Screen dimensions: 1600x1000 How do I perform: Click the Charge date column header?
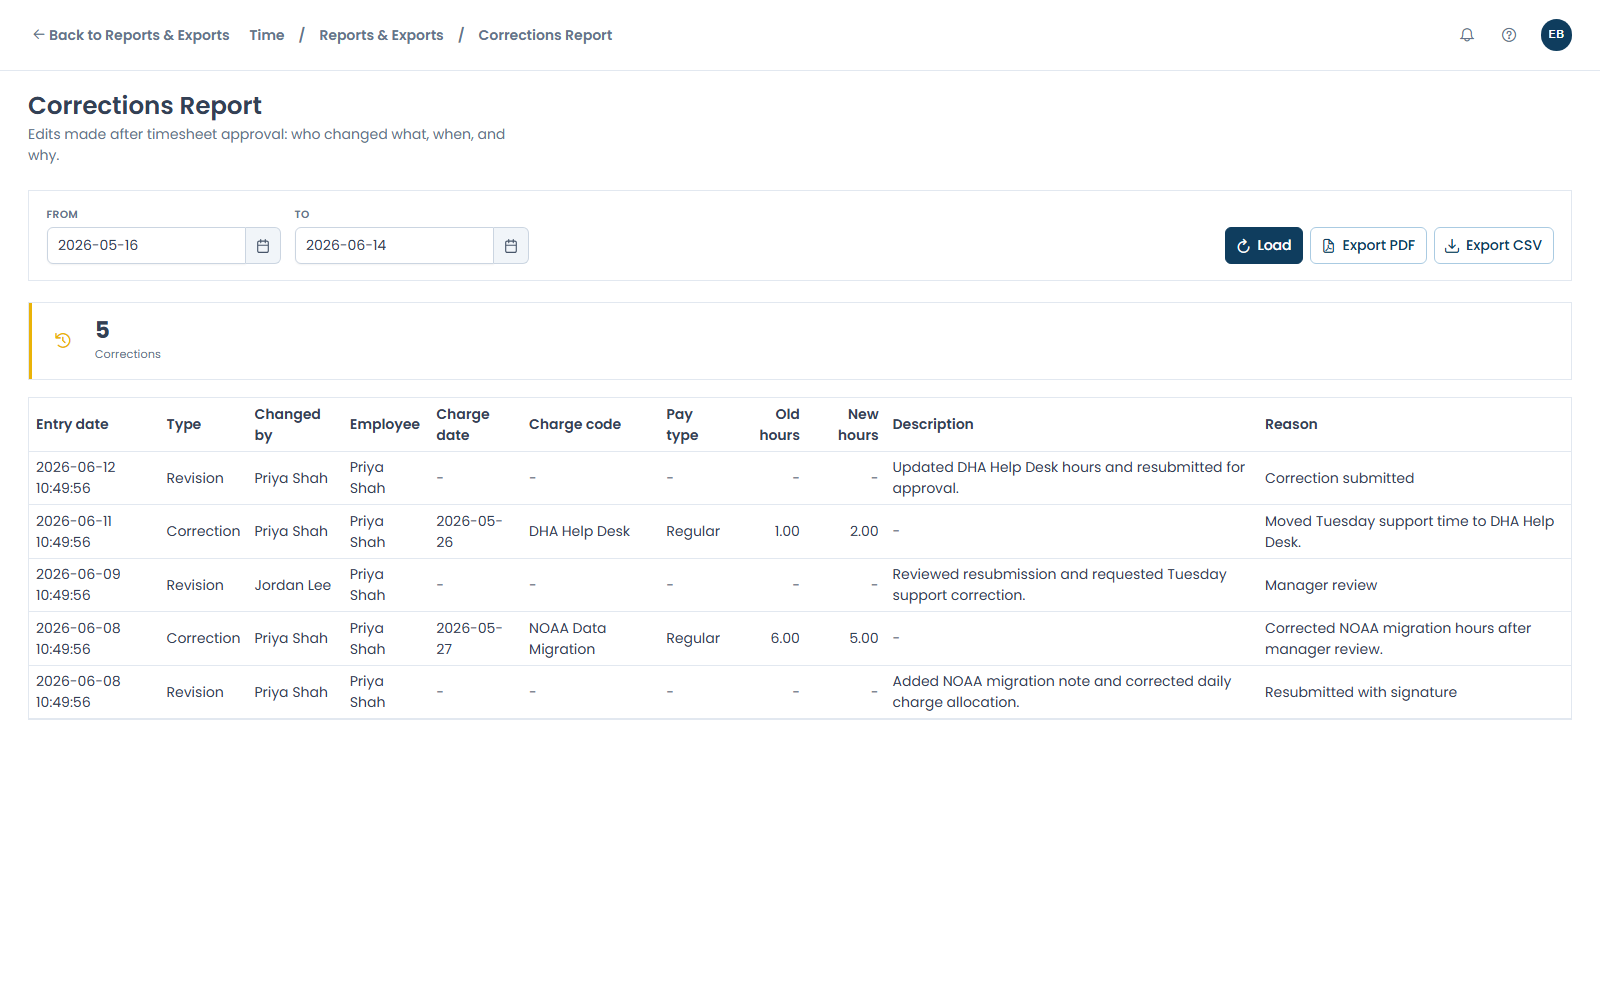coord(463,424)
